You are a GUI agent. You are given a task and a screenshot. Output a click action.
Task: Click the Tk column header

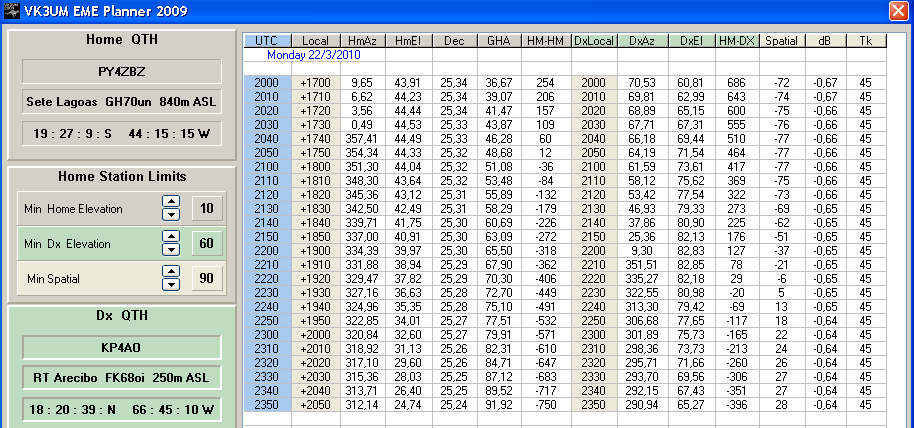865,41
